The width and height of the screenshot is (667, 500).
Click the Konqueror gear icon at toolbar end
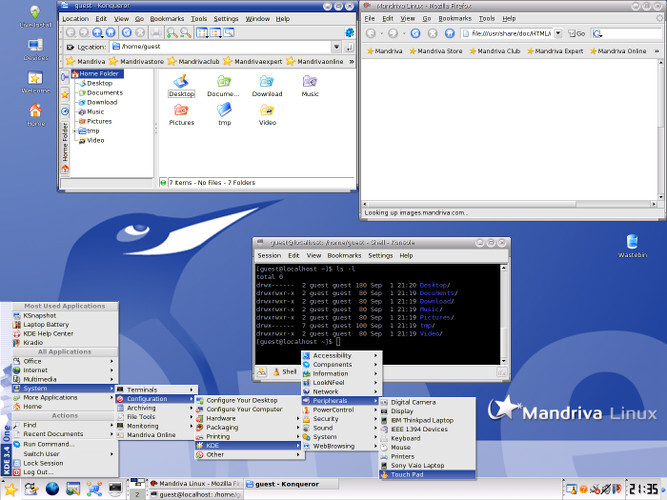click(x=349, y=33)
